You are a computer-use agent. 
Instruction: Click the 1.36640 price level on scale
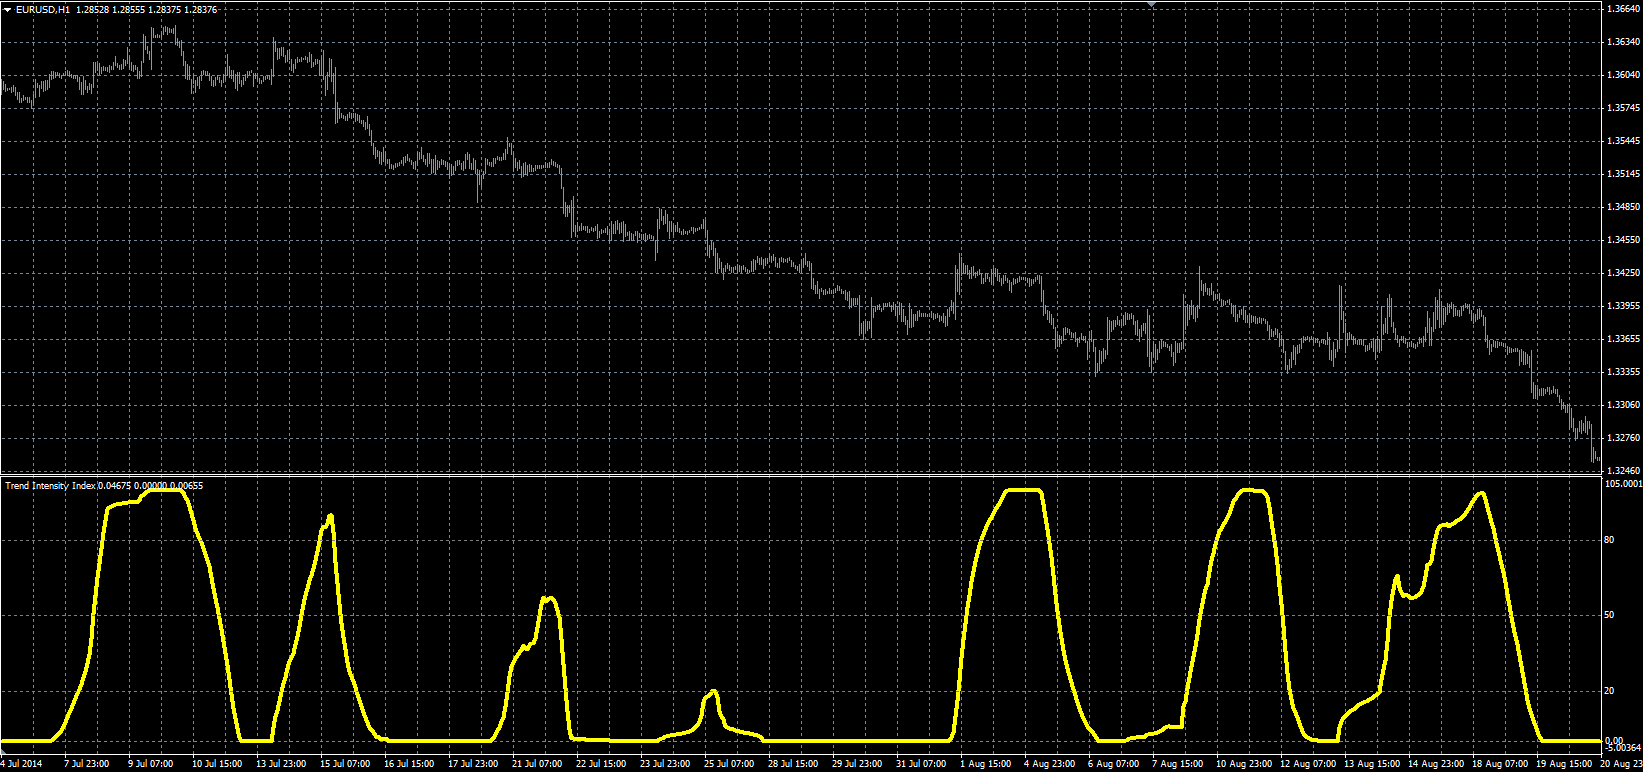(1622, 9)
